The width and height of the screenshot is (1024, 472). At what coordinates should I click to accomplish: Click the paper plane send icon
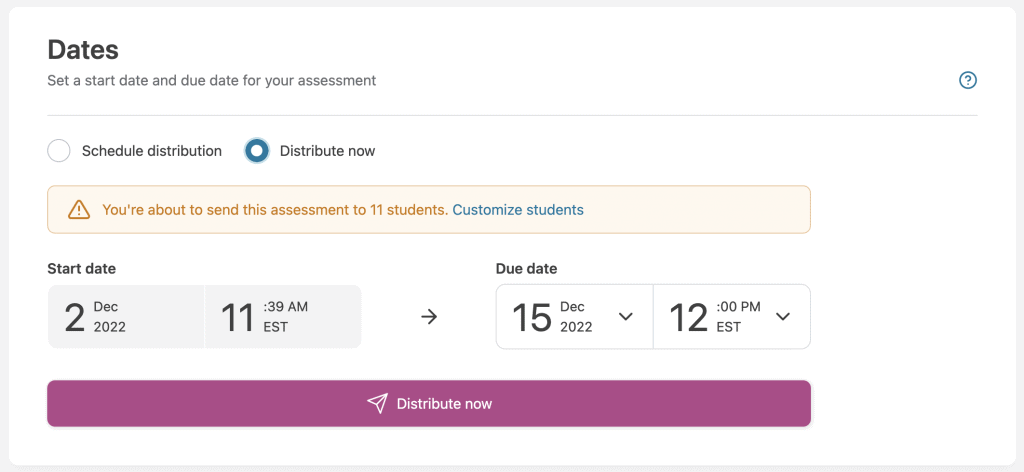point(377,403)
